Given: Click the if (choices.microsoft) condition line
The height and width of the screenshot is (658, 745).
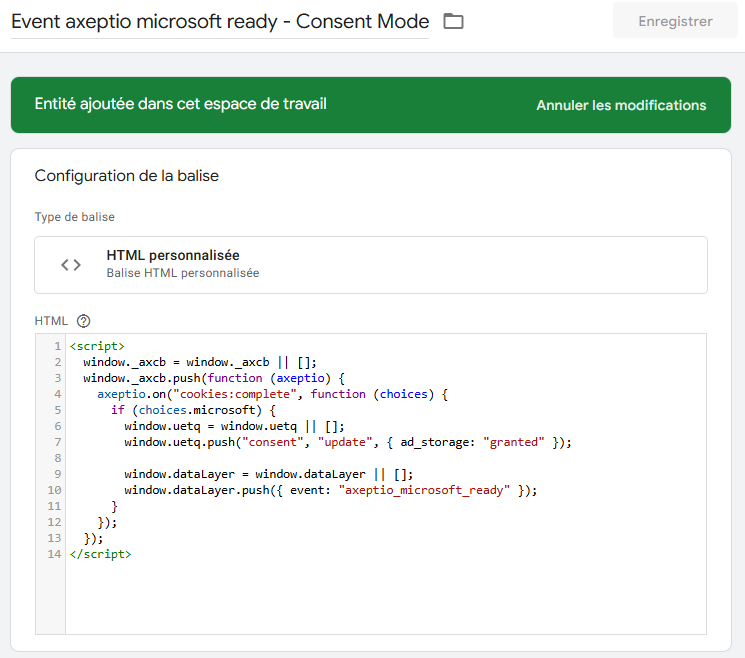Looking at the screenshot, I should coord(193,410).
